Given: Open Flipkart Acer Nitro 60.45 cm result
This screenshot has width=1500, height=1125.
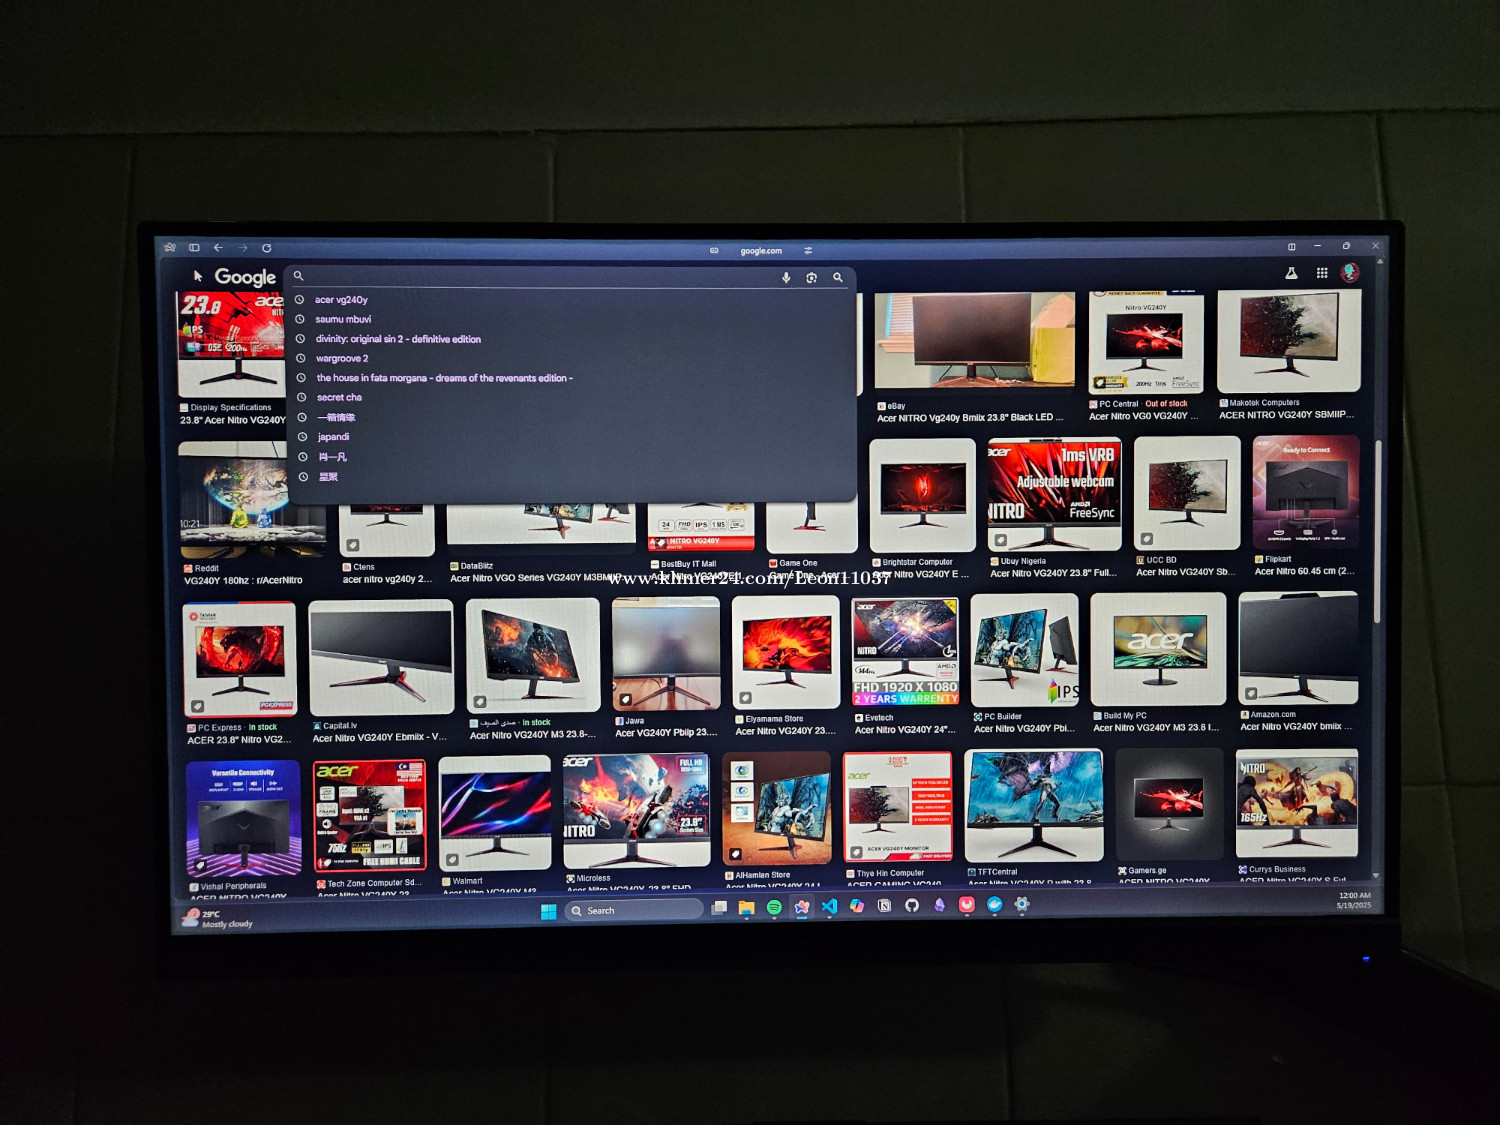Looking at the screenshot, I should [x=1306, y=492].
